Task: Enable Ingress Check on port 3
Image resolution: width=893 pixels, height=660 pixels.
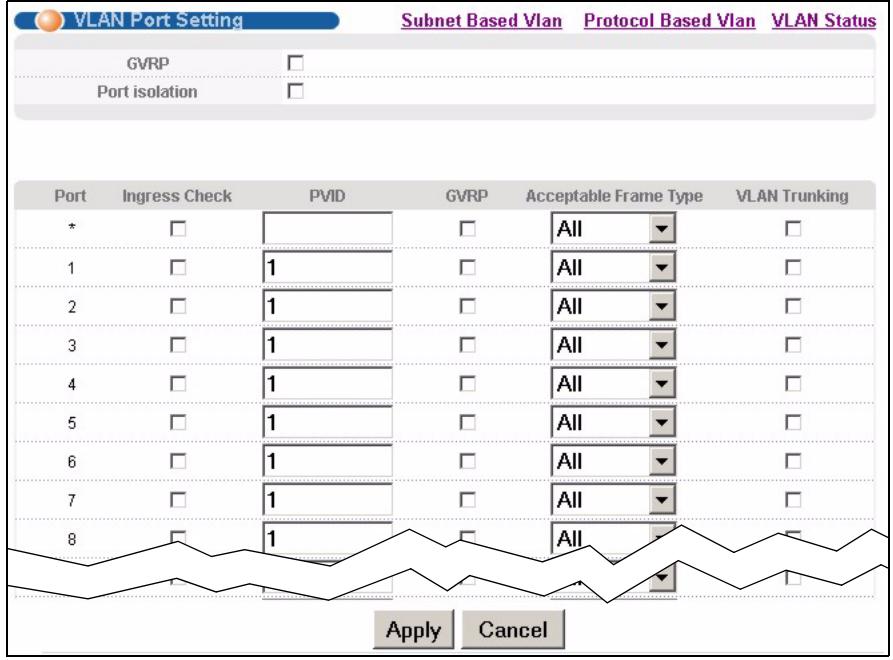Action: coord(178,345)
